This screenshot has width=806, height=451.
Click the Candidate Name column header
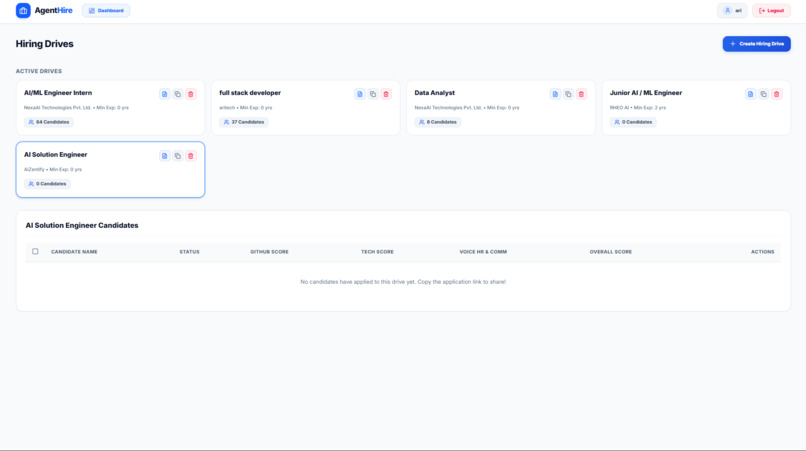click(74, 252)
